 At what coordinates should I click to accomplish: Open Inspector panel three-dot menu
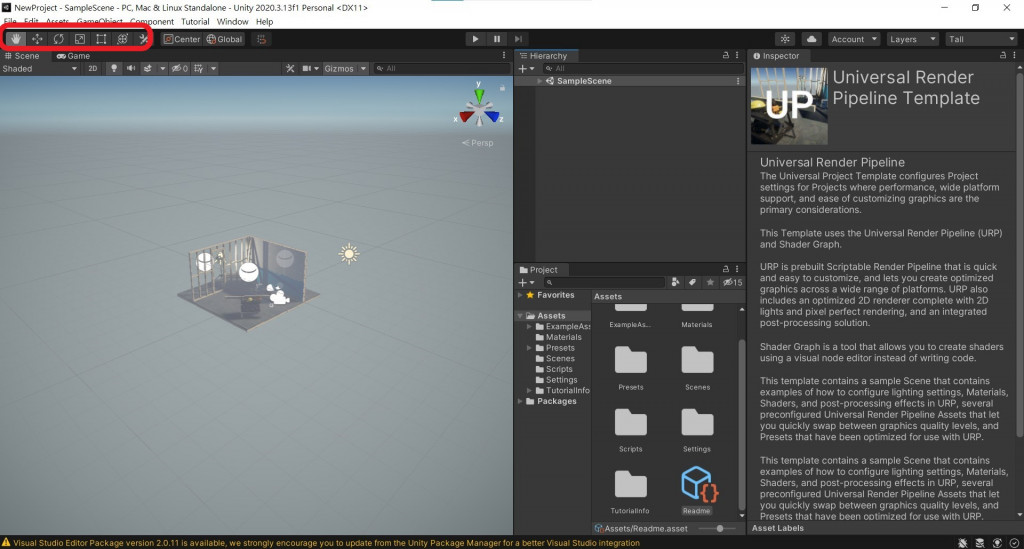tap(1014, 55)
